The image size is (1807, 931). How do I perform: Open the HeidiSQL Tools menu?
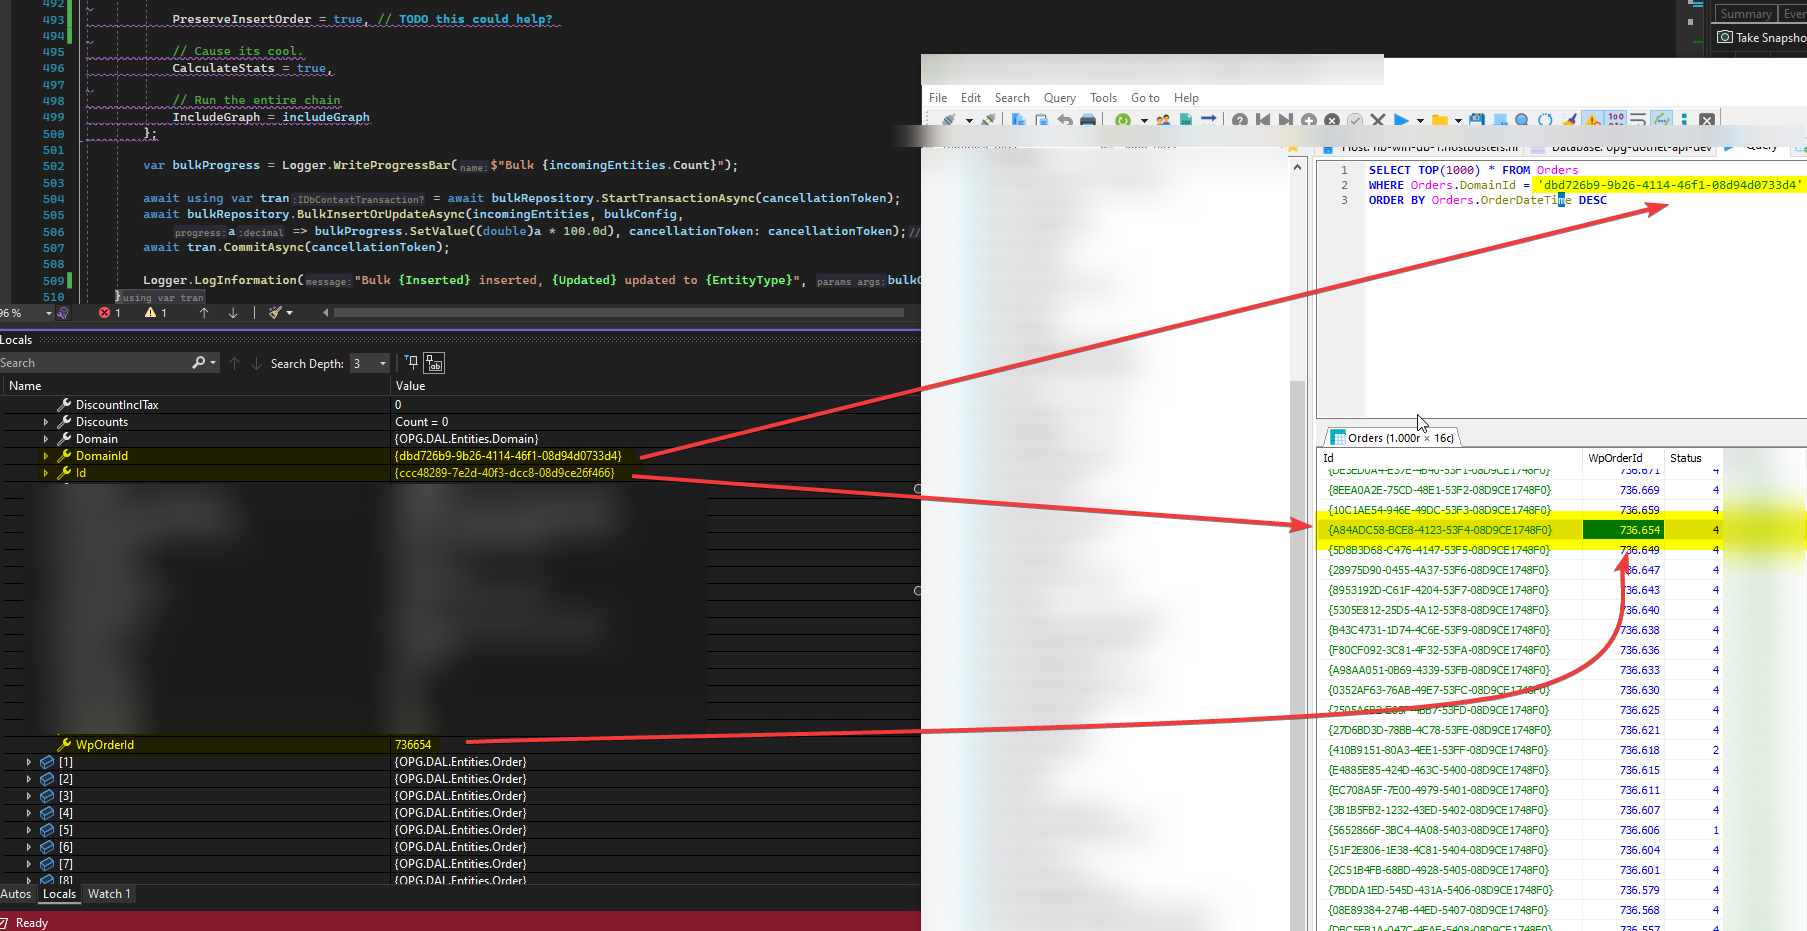click(x=1103, y=98)
